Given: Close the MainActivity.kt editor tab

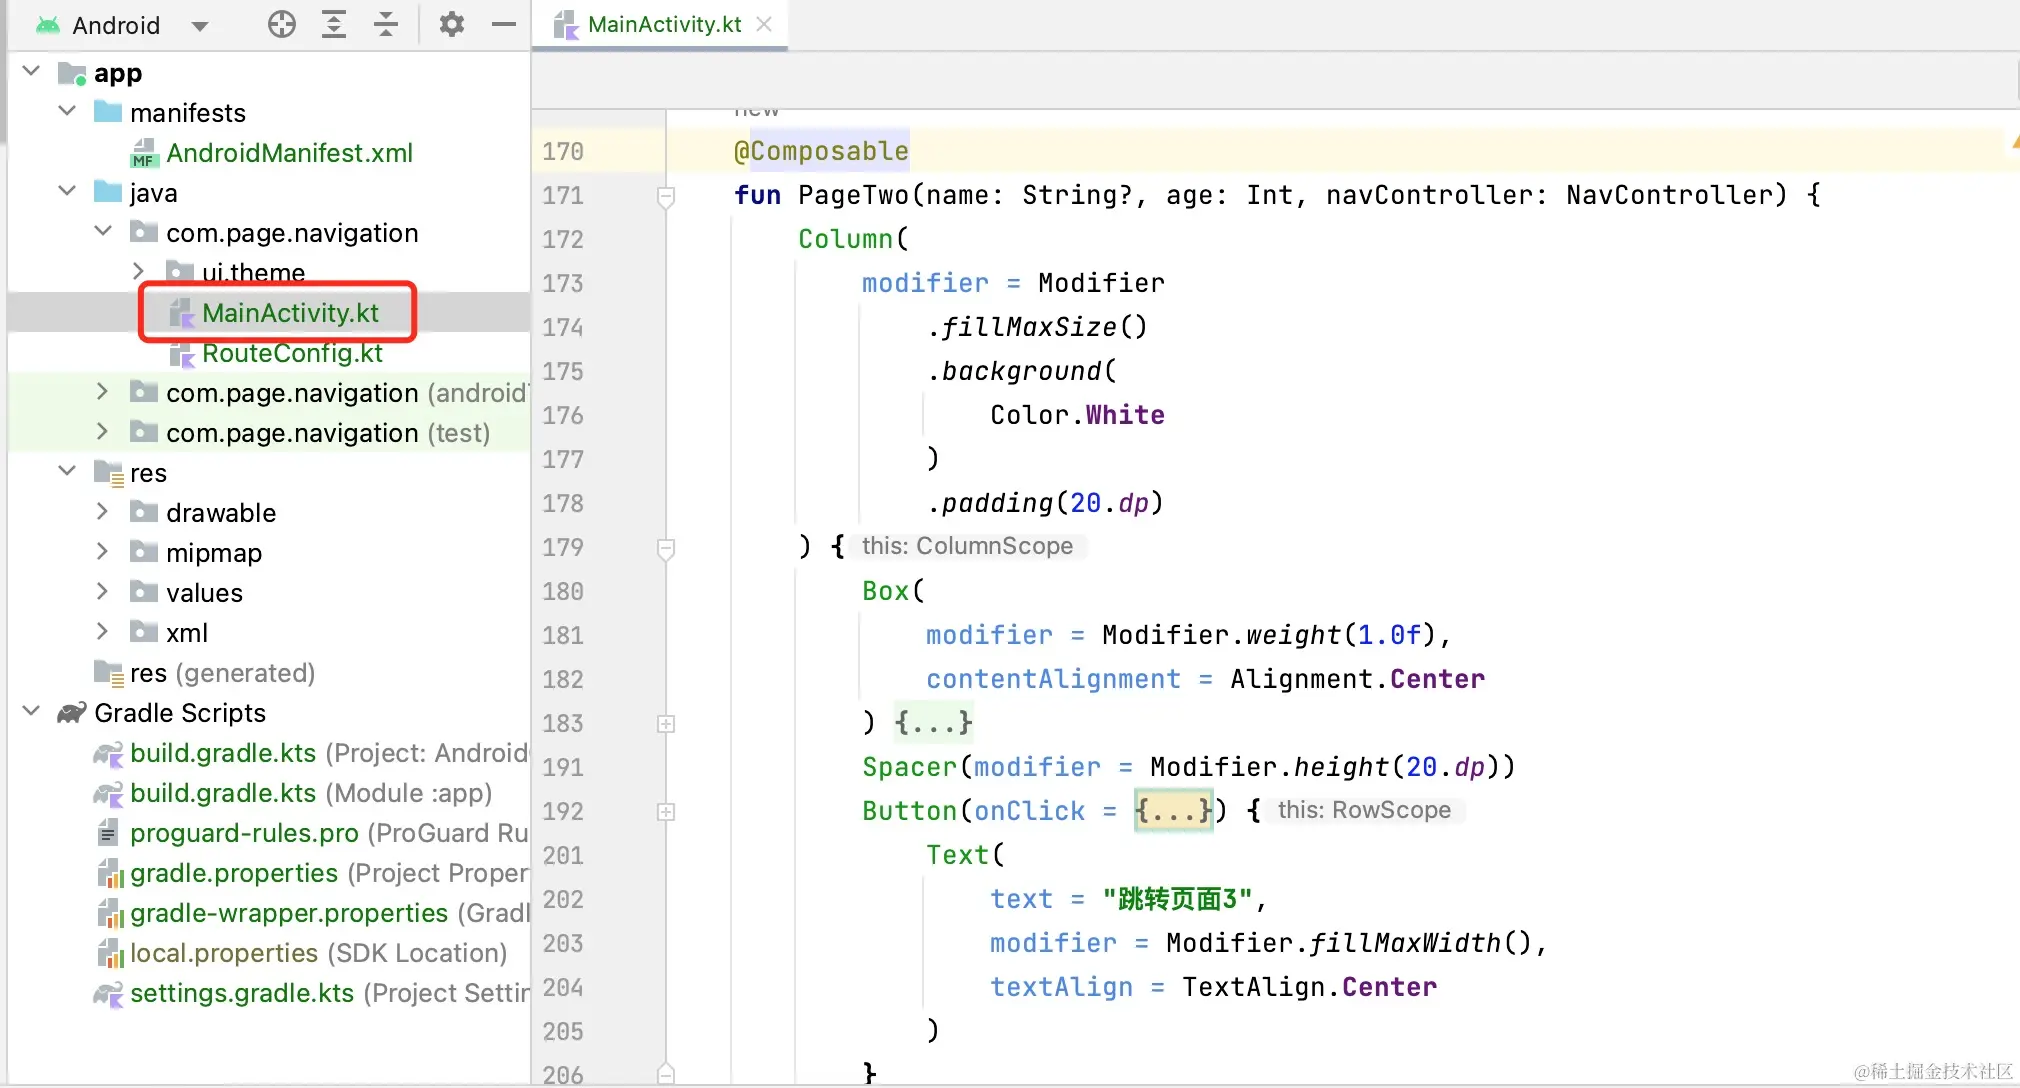Looking at the screenshot, I should (764, 24).
